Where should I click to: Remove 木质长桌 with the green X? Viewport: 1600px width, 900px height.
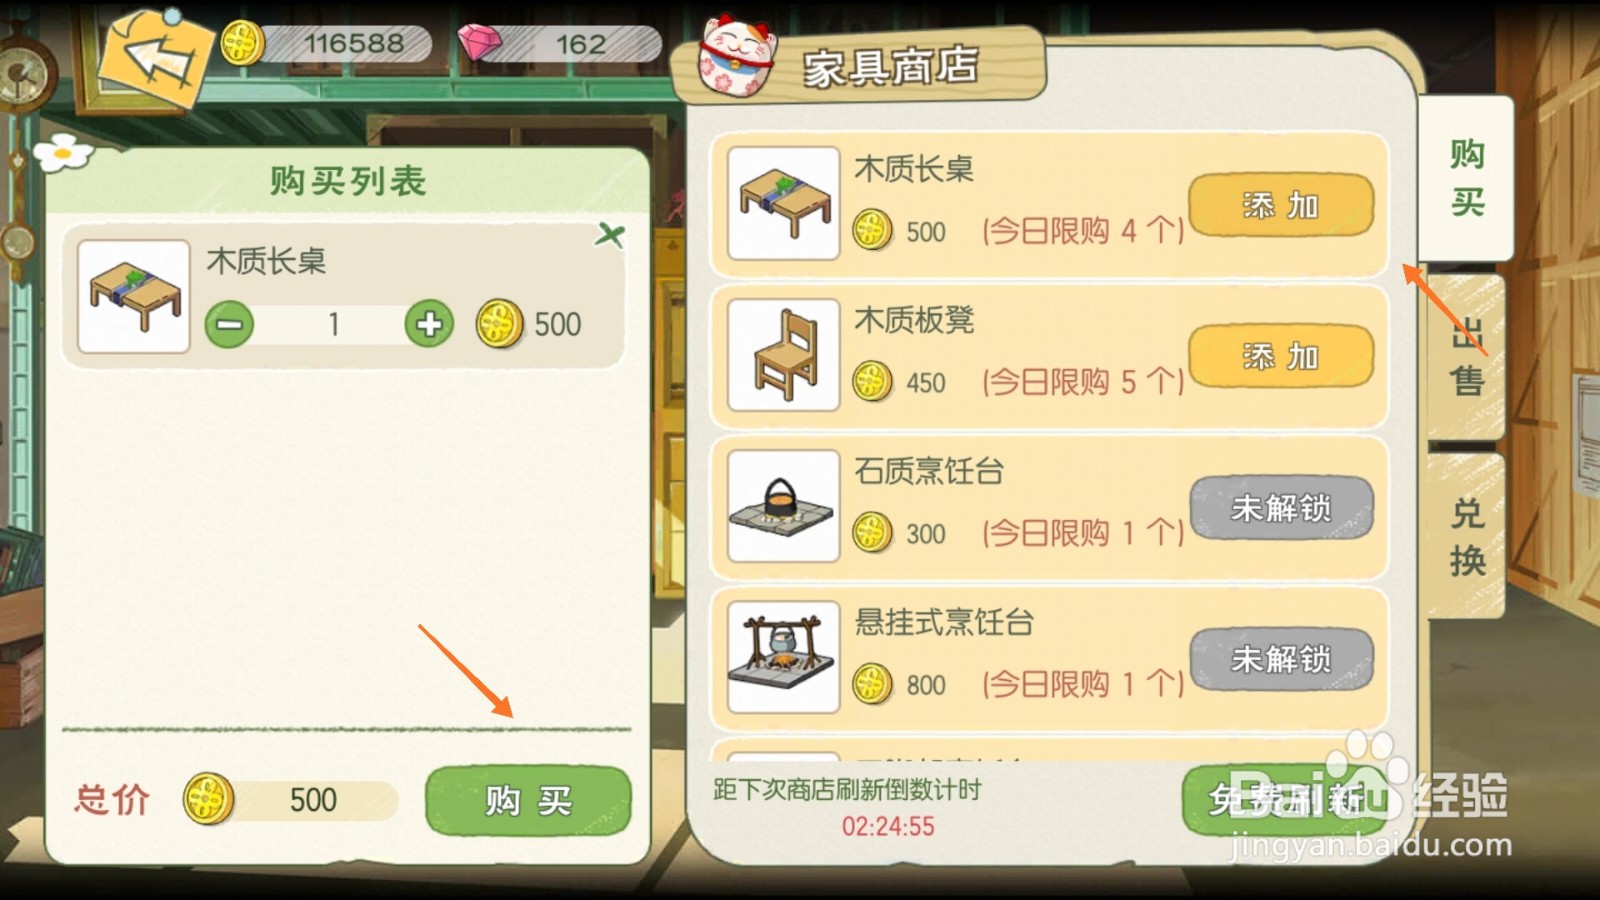coord(609,236)
